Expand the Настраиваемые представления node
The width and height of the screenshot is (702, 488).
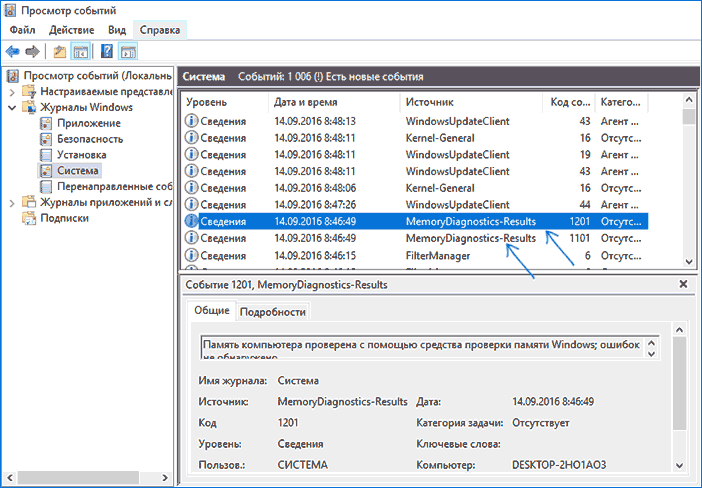[12, 91]
